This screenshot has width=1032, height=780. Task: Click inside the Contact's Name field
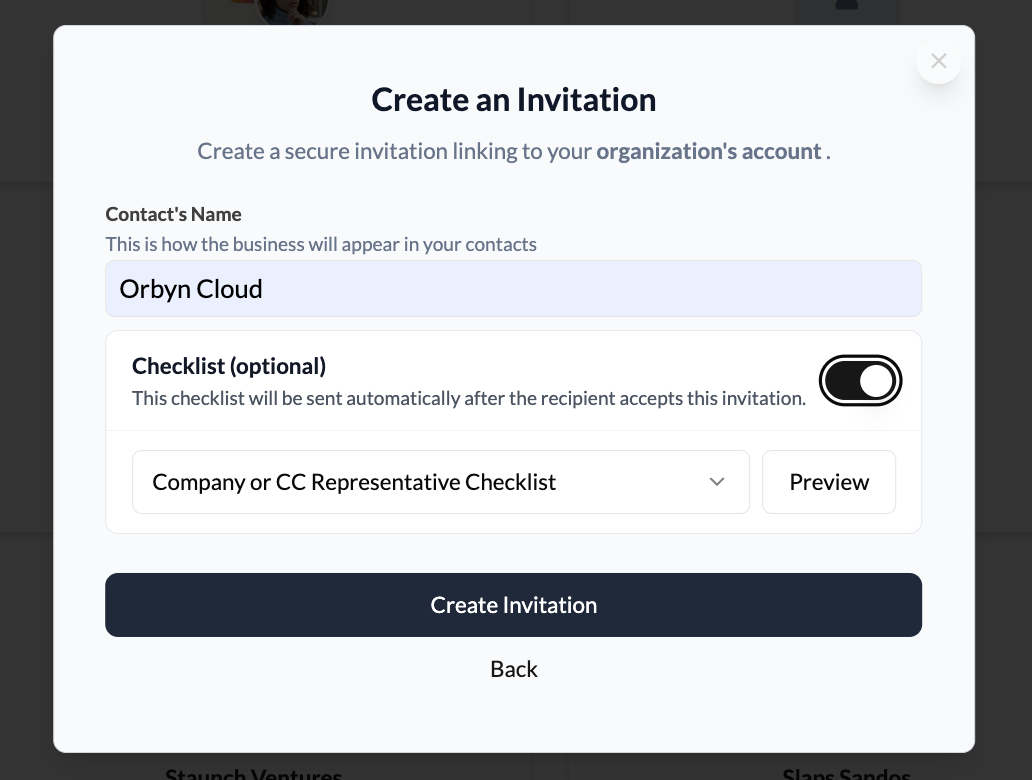pos(513,288)
